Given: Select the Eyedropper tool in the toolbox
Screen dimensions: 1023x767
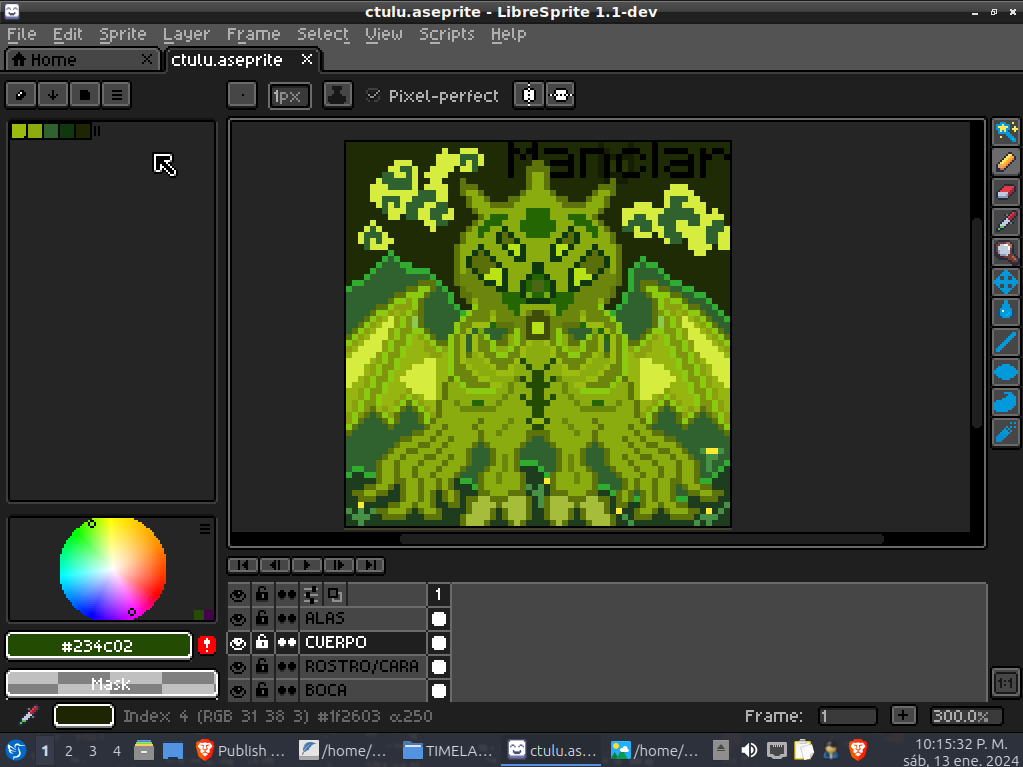Looking at the screenshot, I should 1005,222.
